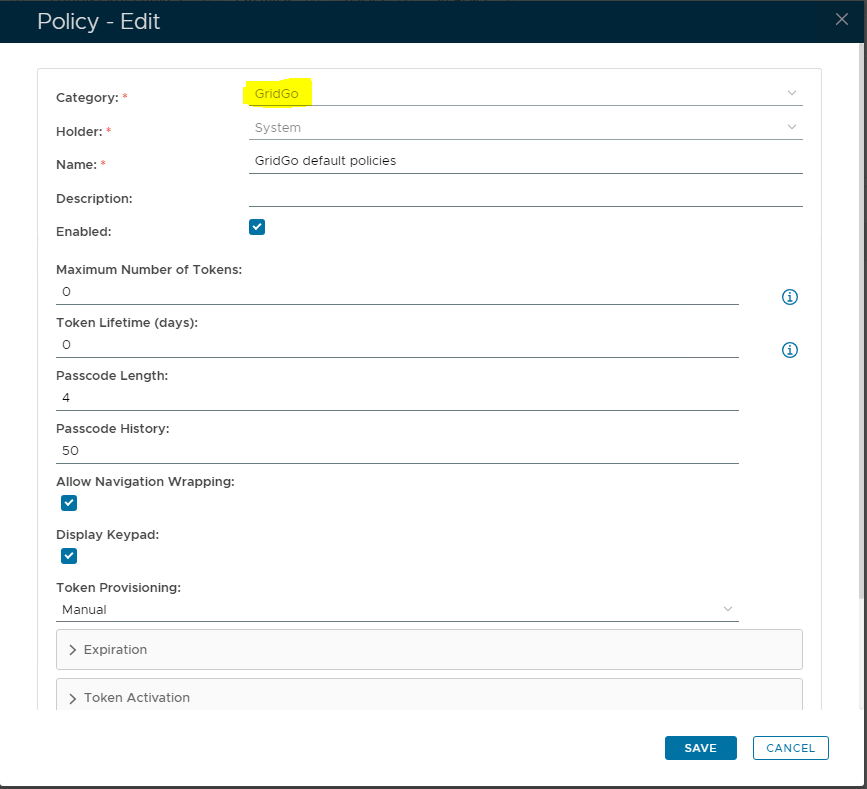
Task: Click the Passcode History input field
Action: (397, 451)
